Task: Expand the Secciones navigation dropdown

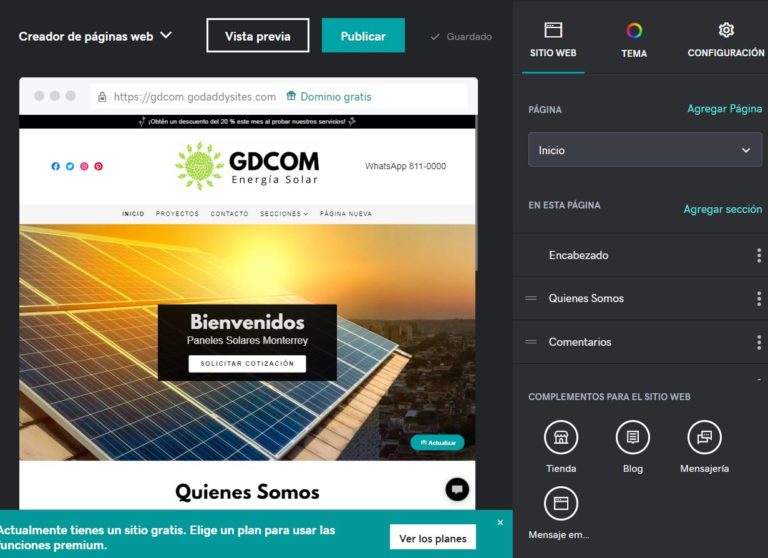Action: point(284,214)
